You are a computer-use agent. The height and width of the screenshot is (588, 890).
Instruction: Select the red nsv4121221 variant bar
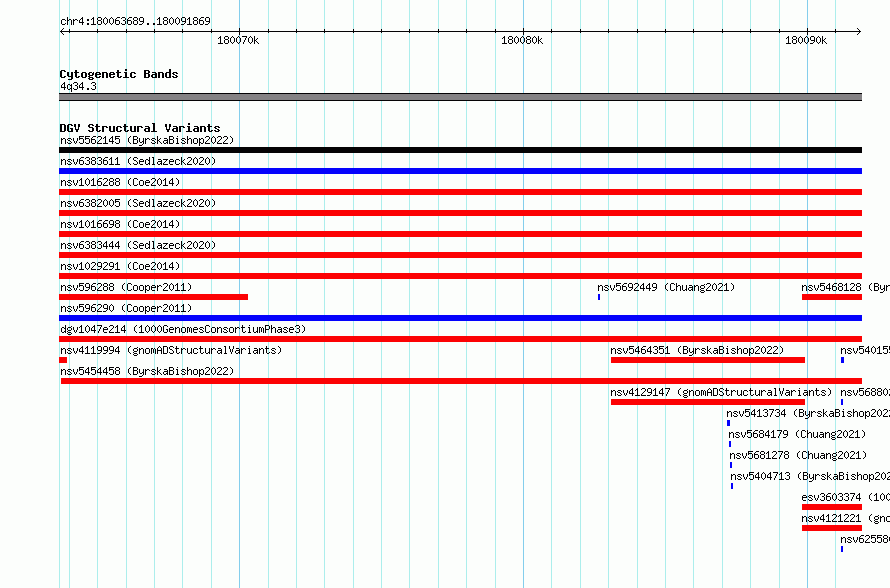tap(832, 528)
